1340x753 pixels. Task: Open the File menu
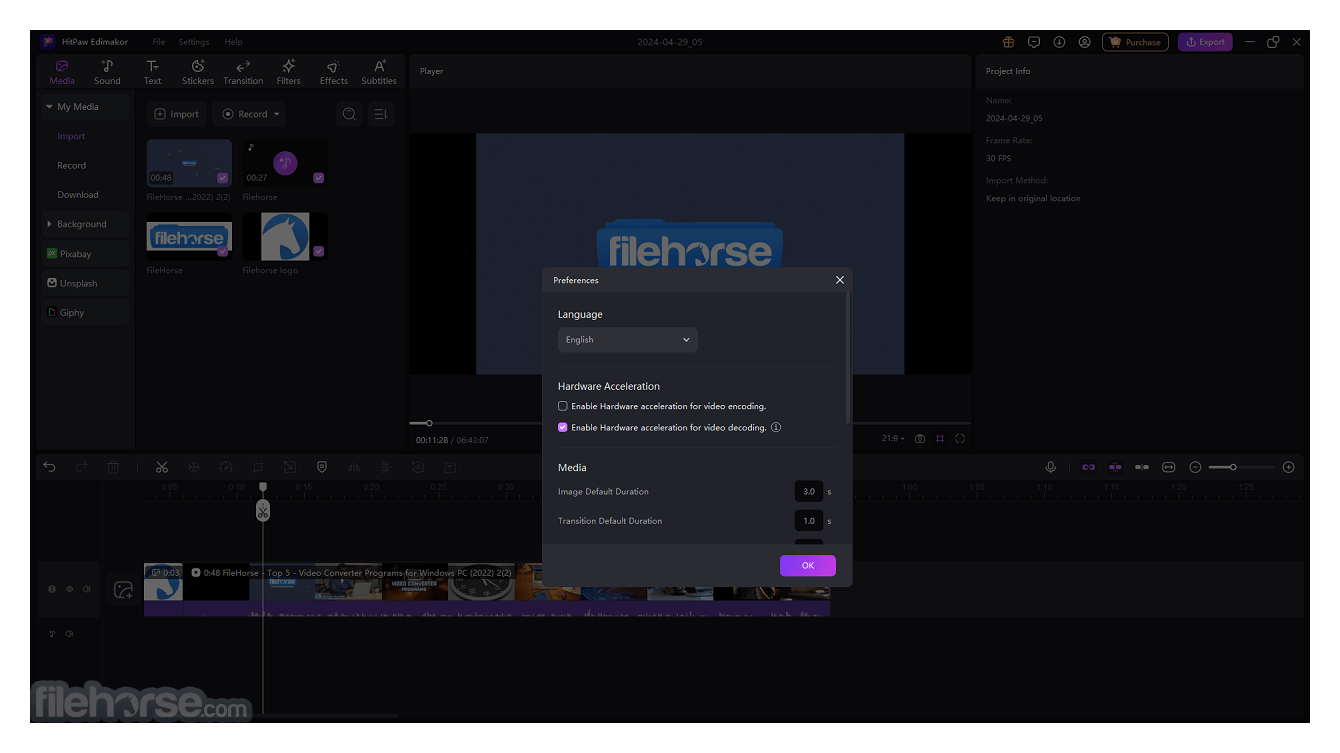[159, 42]
